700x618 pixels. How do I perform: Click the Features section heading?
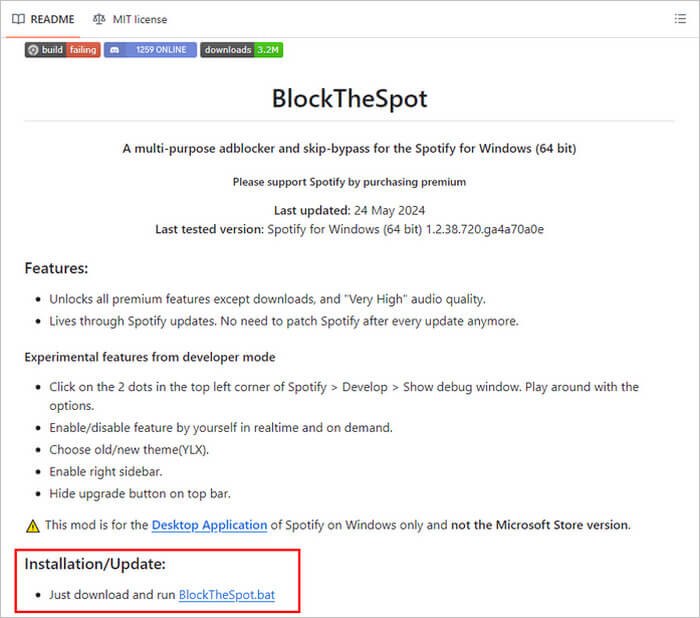57,268
